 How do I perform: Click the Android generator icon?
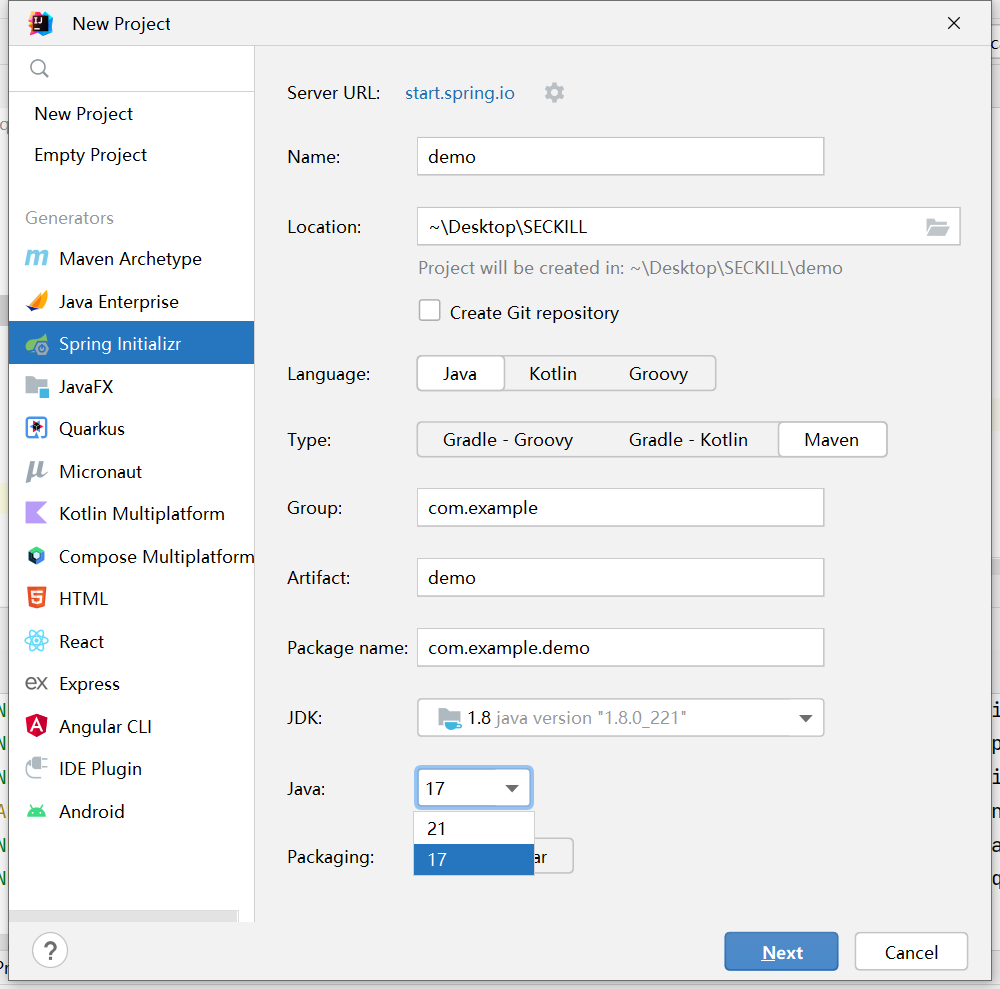37,812
